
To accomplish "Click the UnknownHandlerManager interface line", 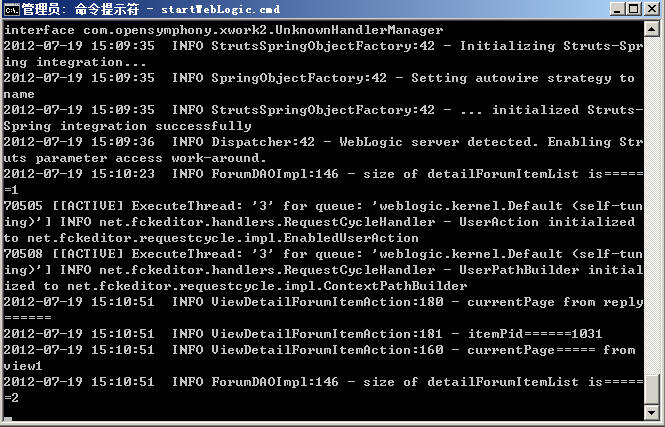I will pyautogui.click(x=224, y=30).
